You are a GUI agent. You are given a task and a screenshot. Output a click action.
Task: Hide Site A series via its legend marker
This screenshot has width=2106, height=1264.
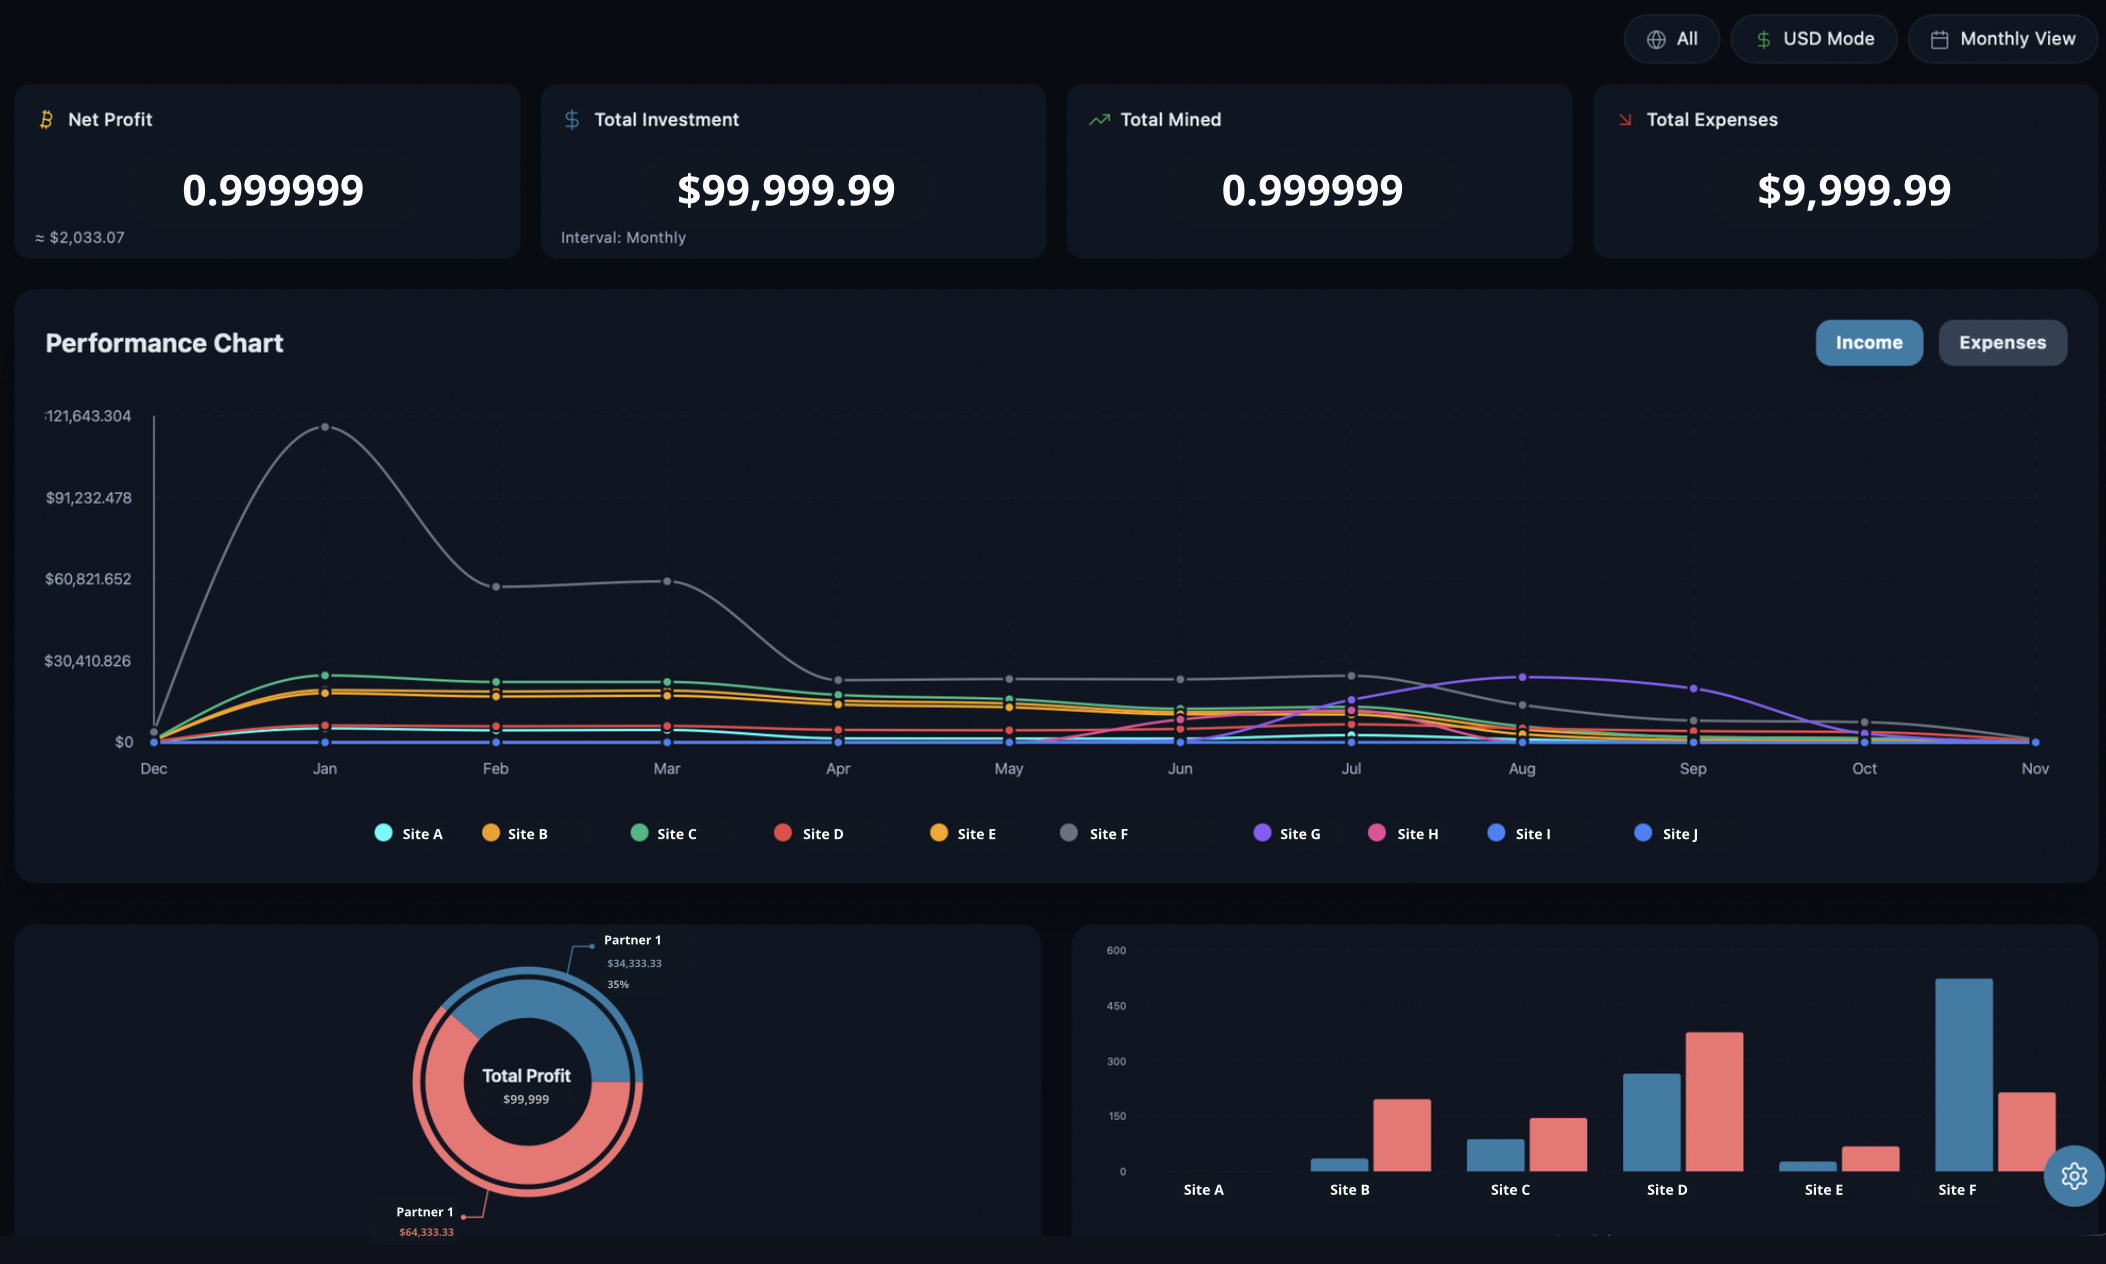[x=383, y=832]
